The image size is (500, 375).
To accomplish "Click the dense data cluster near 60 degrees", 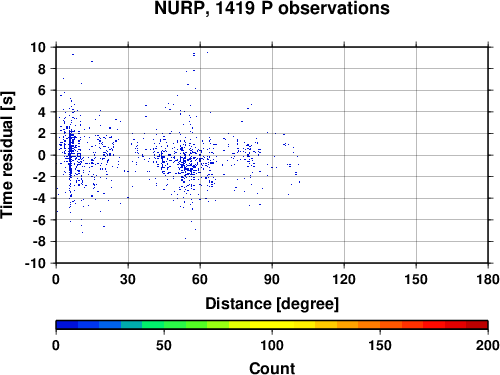I will coord(188,163).
